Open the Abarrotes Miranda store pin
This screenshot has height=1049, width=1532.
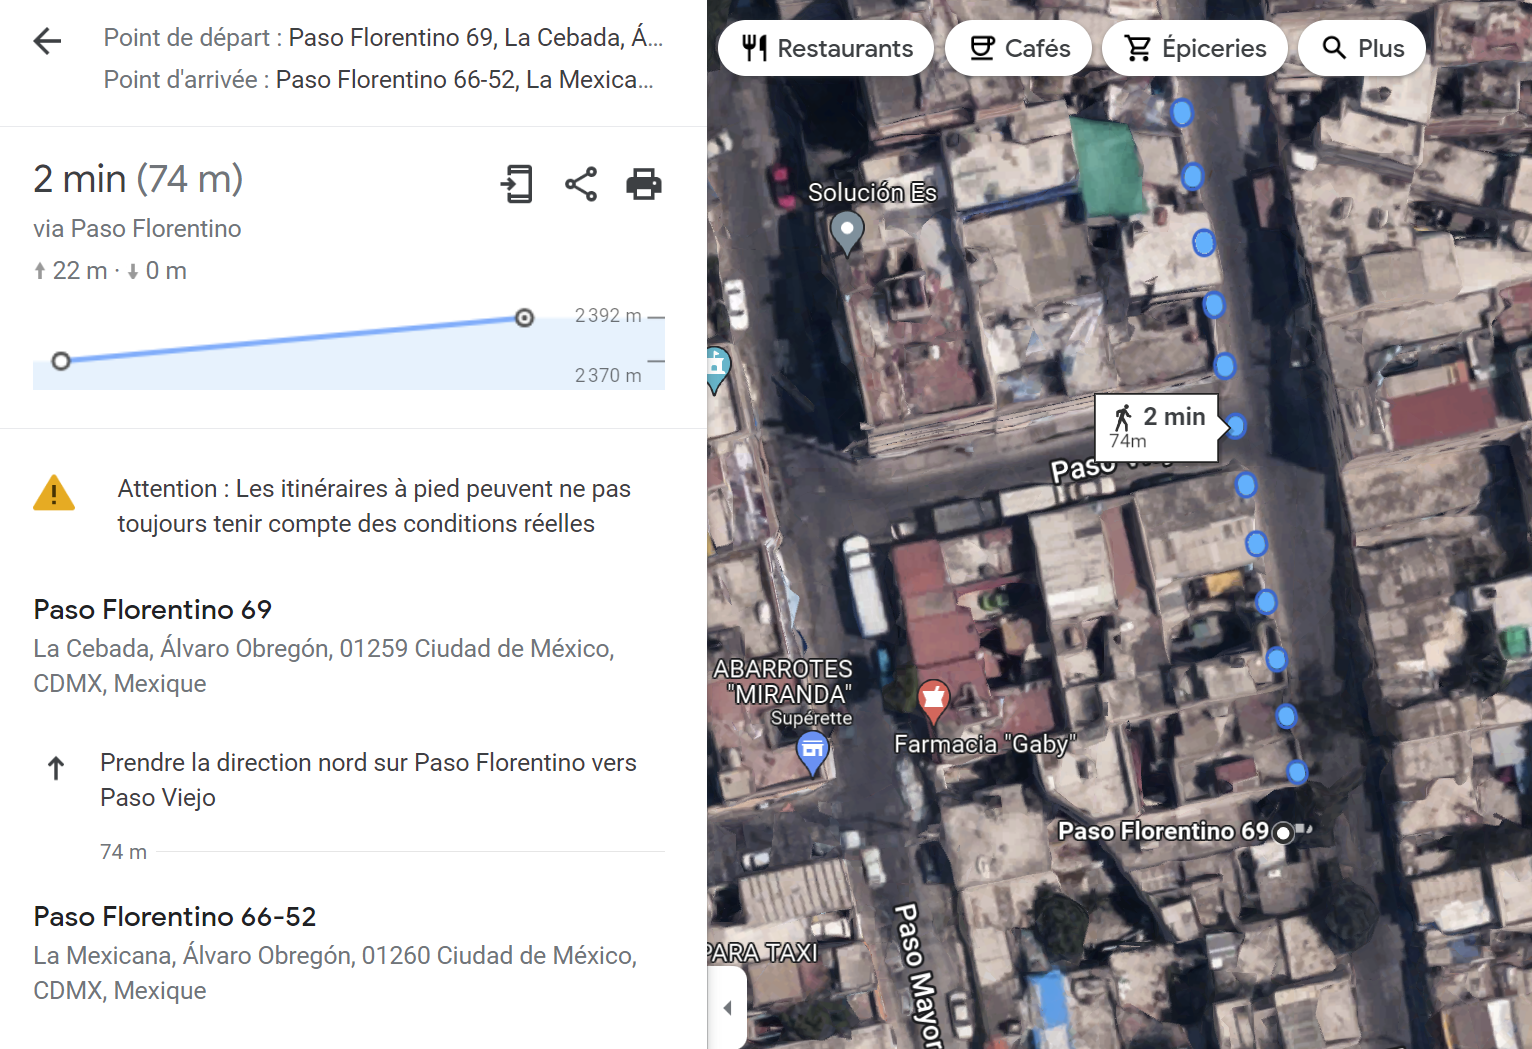[x=812, y=750]
